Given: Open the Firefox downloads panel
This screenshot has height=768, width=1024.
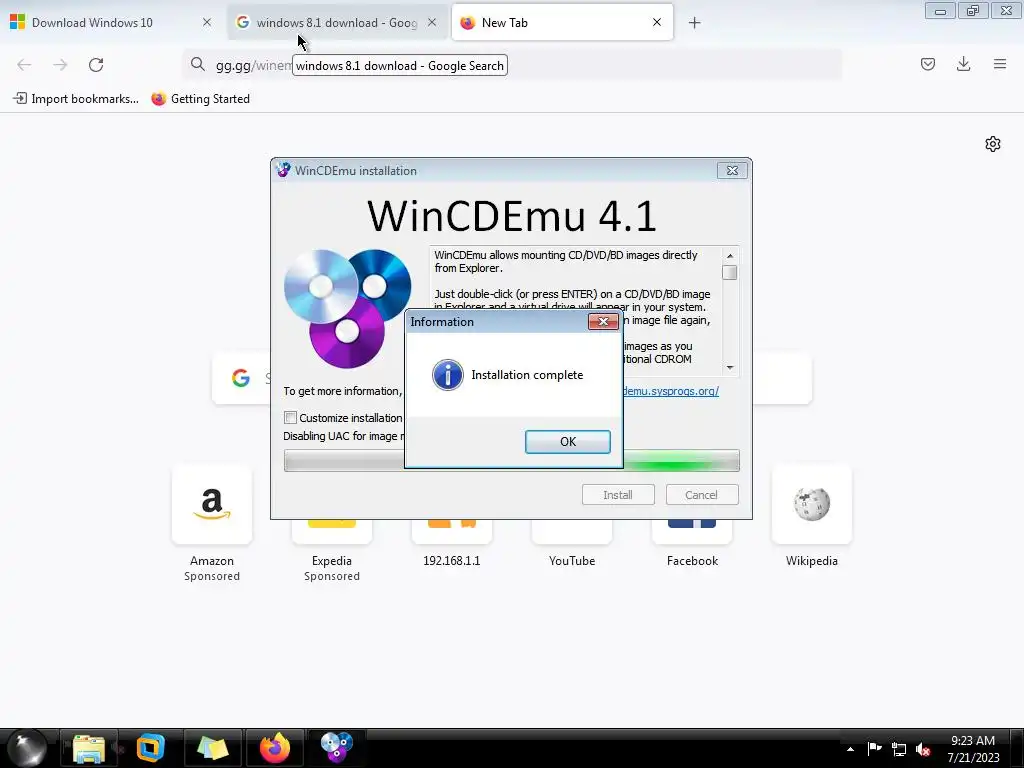Looking at the screenshot, I should (963, 64).
